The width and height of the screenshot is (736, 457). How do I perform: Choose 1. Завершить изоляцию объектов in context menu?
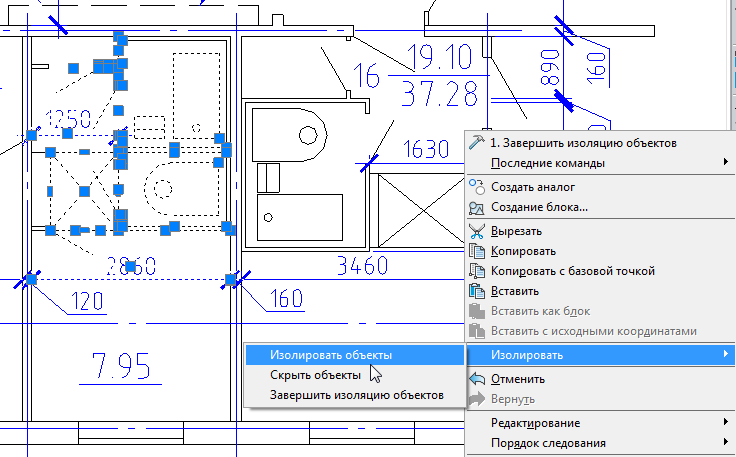[600, 143]
